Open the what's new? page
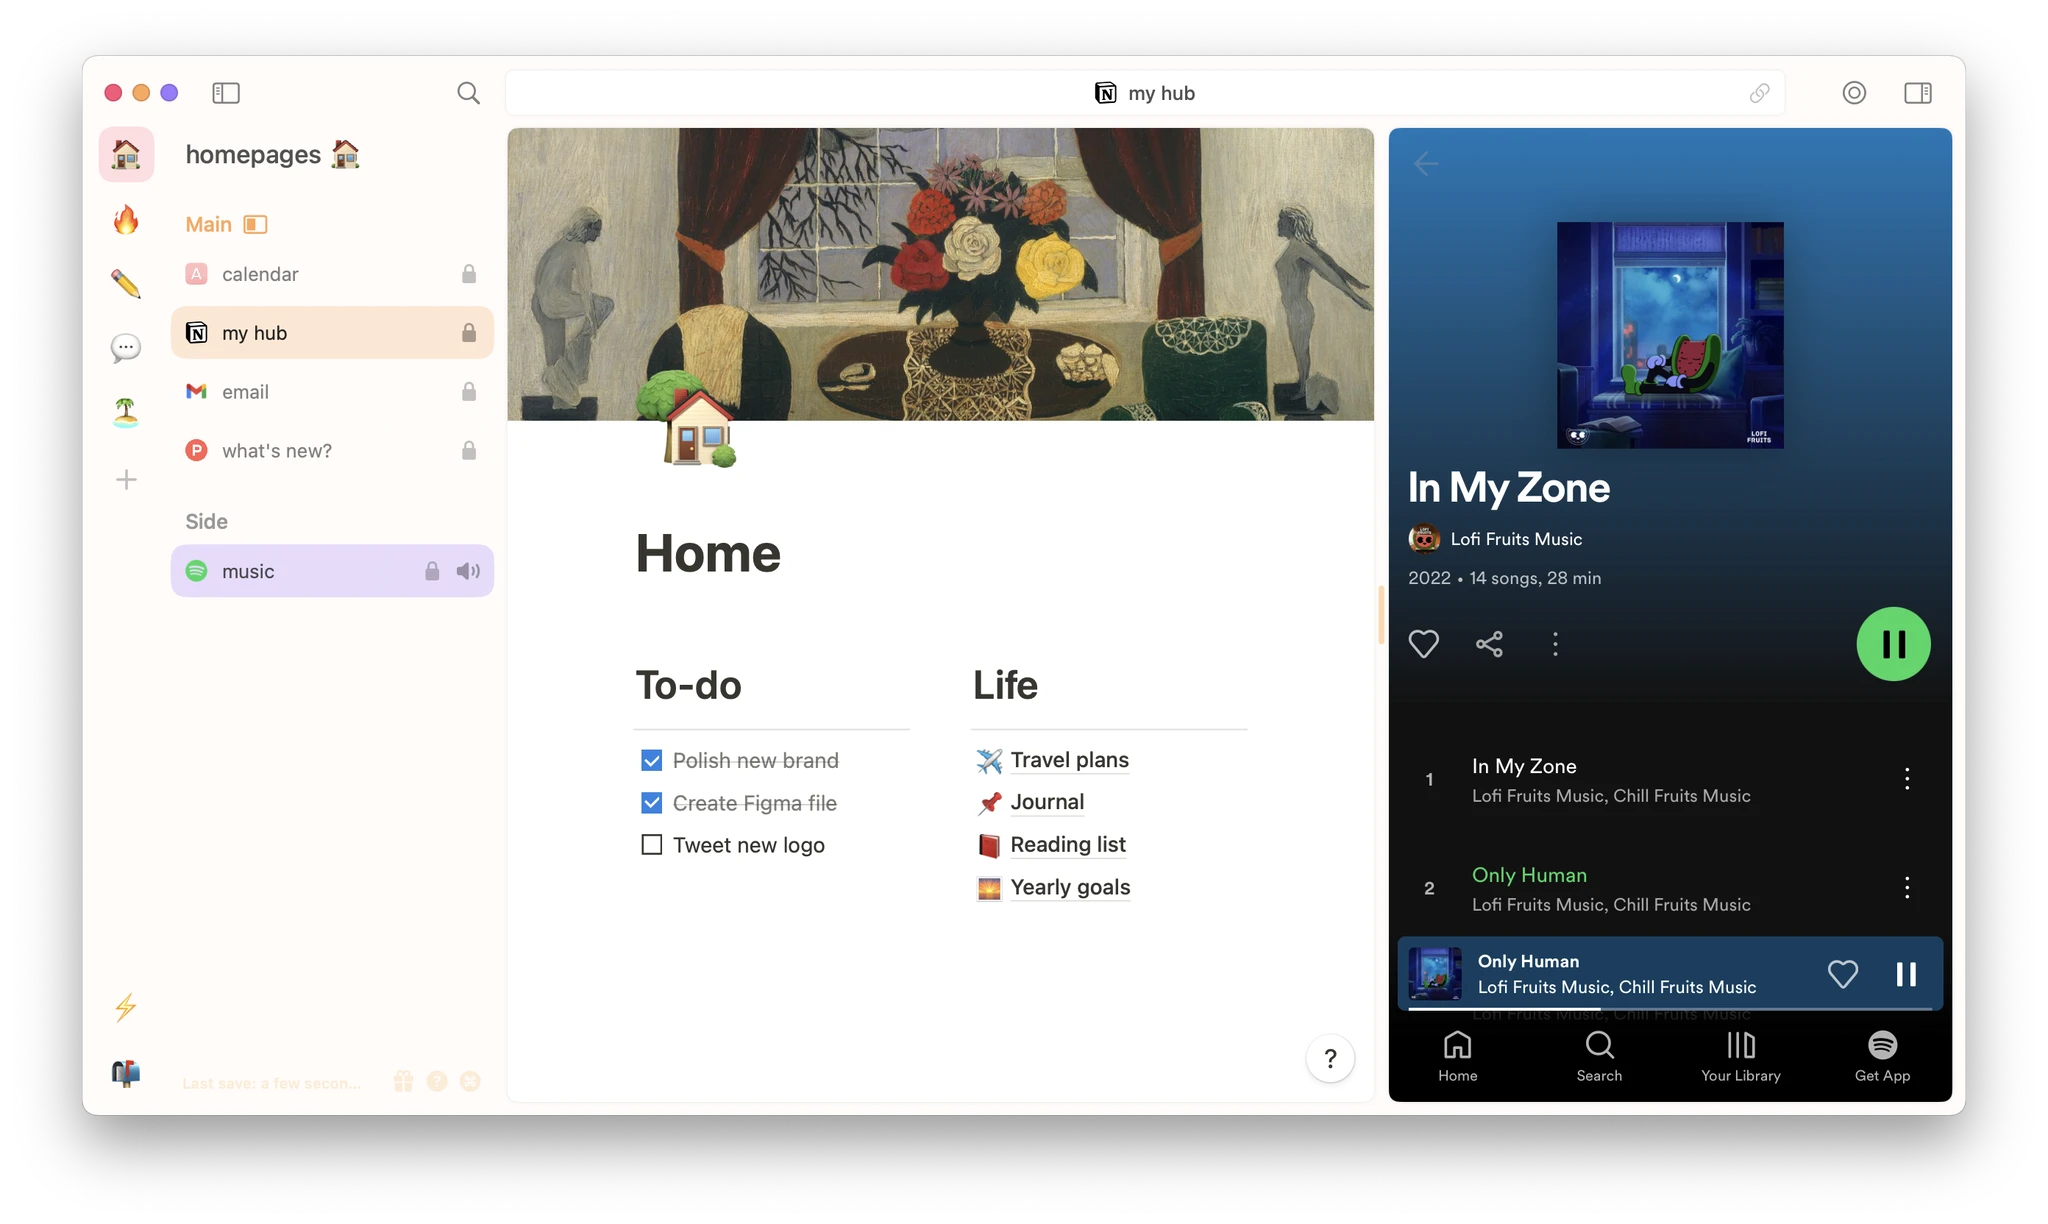The image size is (2048, 1224). click(x=332, y=451)
